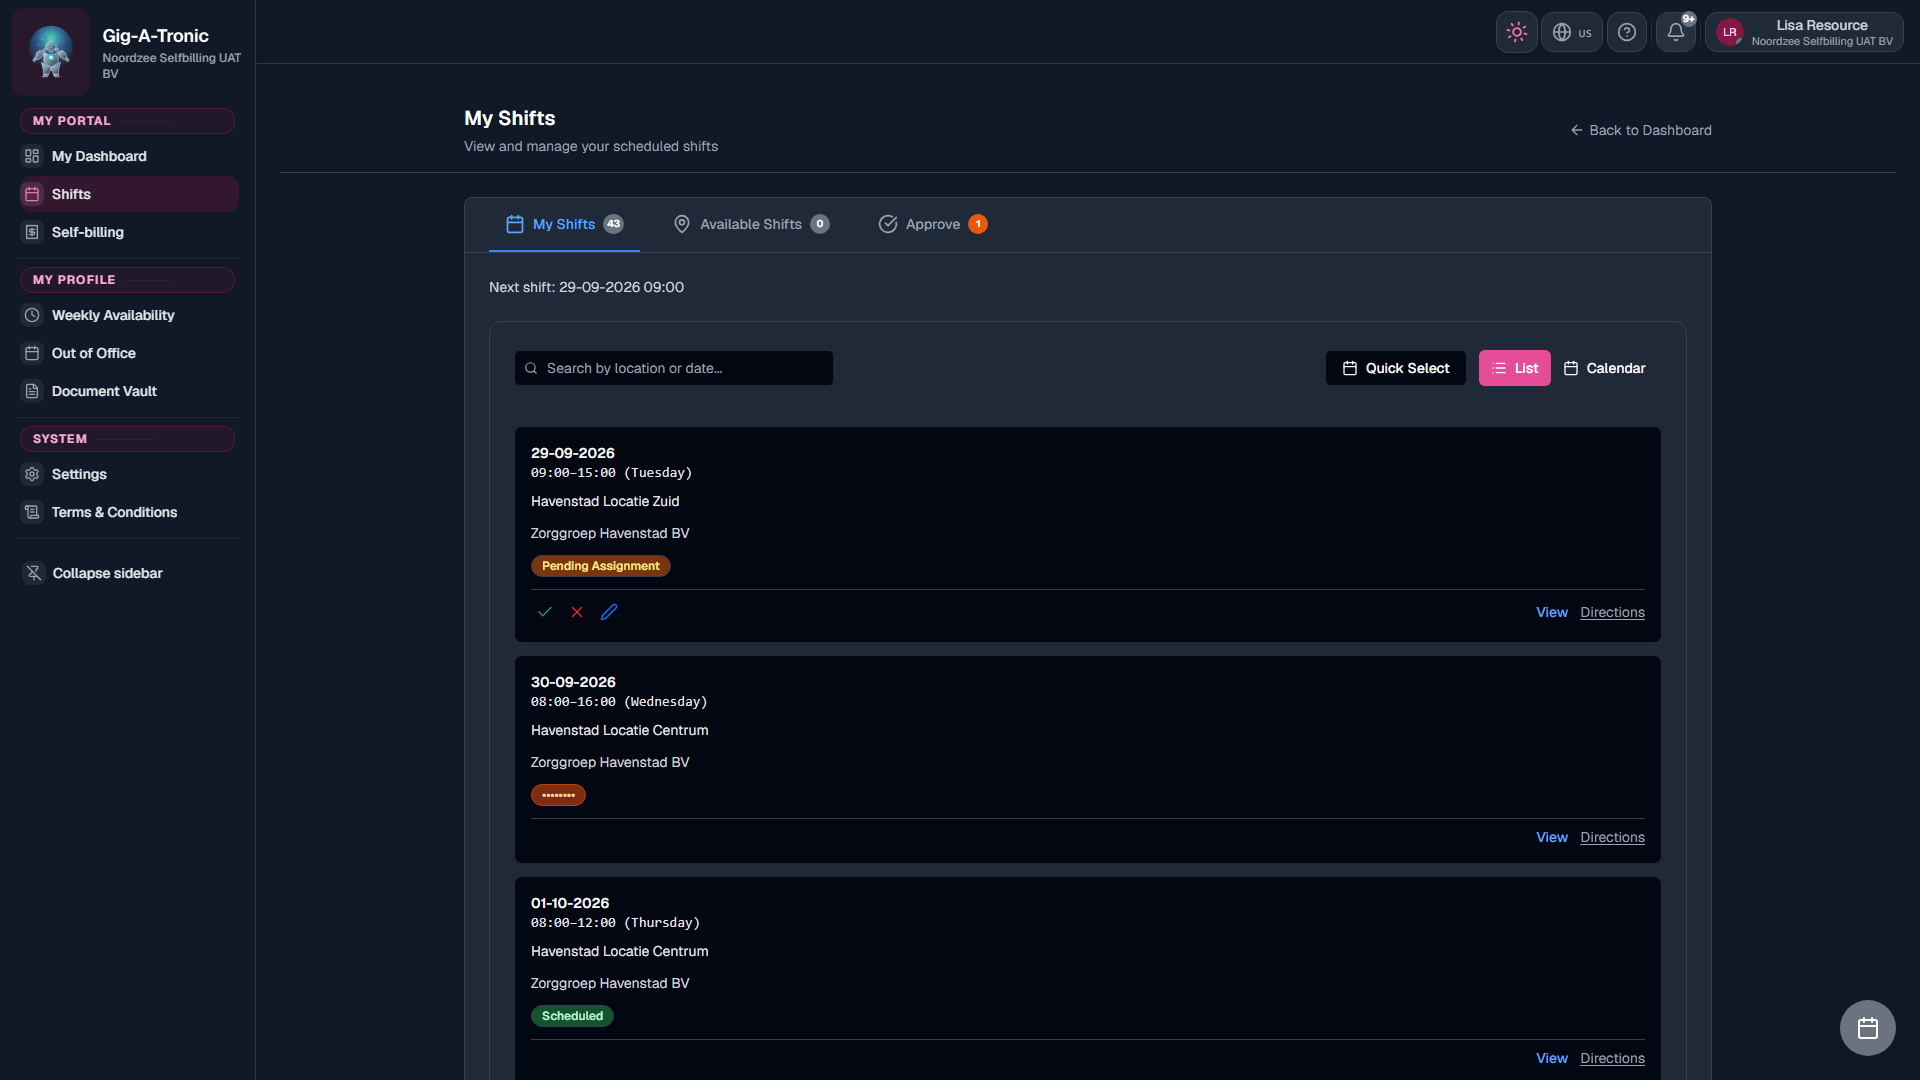Accept the 29-09-2026 shift checkmark
The height and width of the screenshot is (1080, 1920).
click(545, 612)
